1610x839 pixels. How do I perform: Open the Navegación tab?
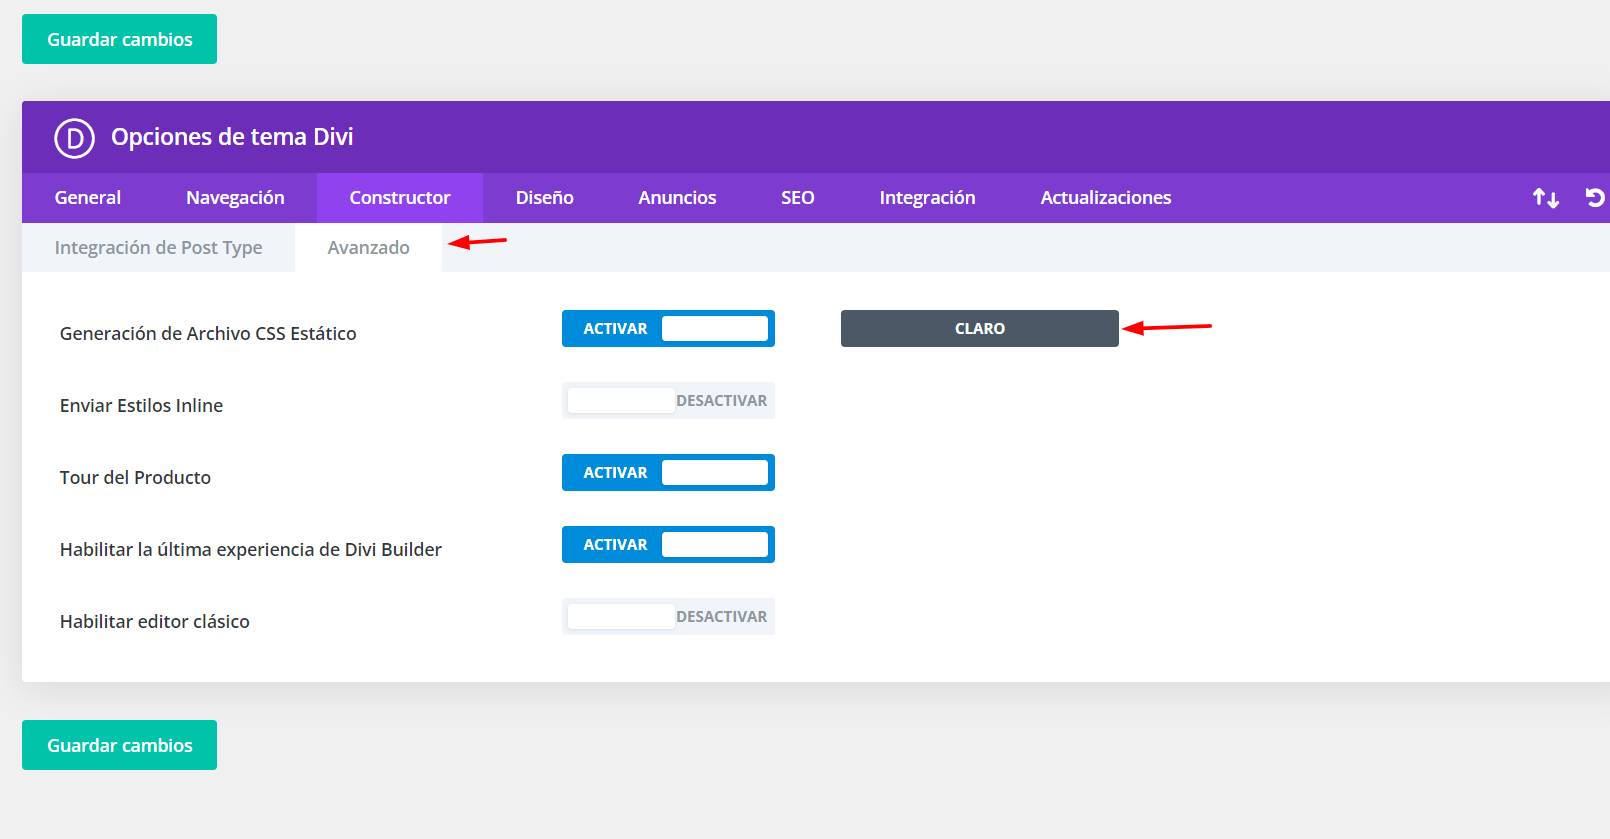click(235, 198)
